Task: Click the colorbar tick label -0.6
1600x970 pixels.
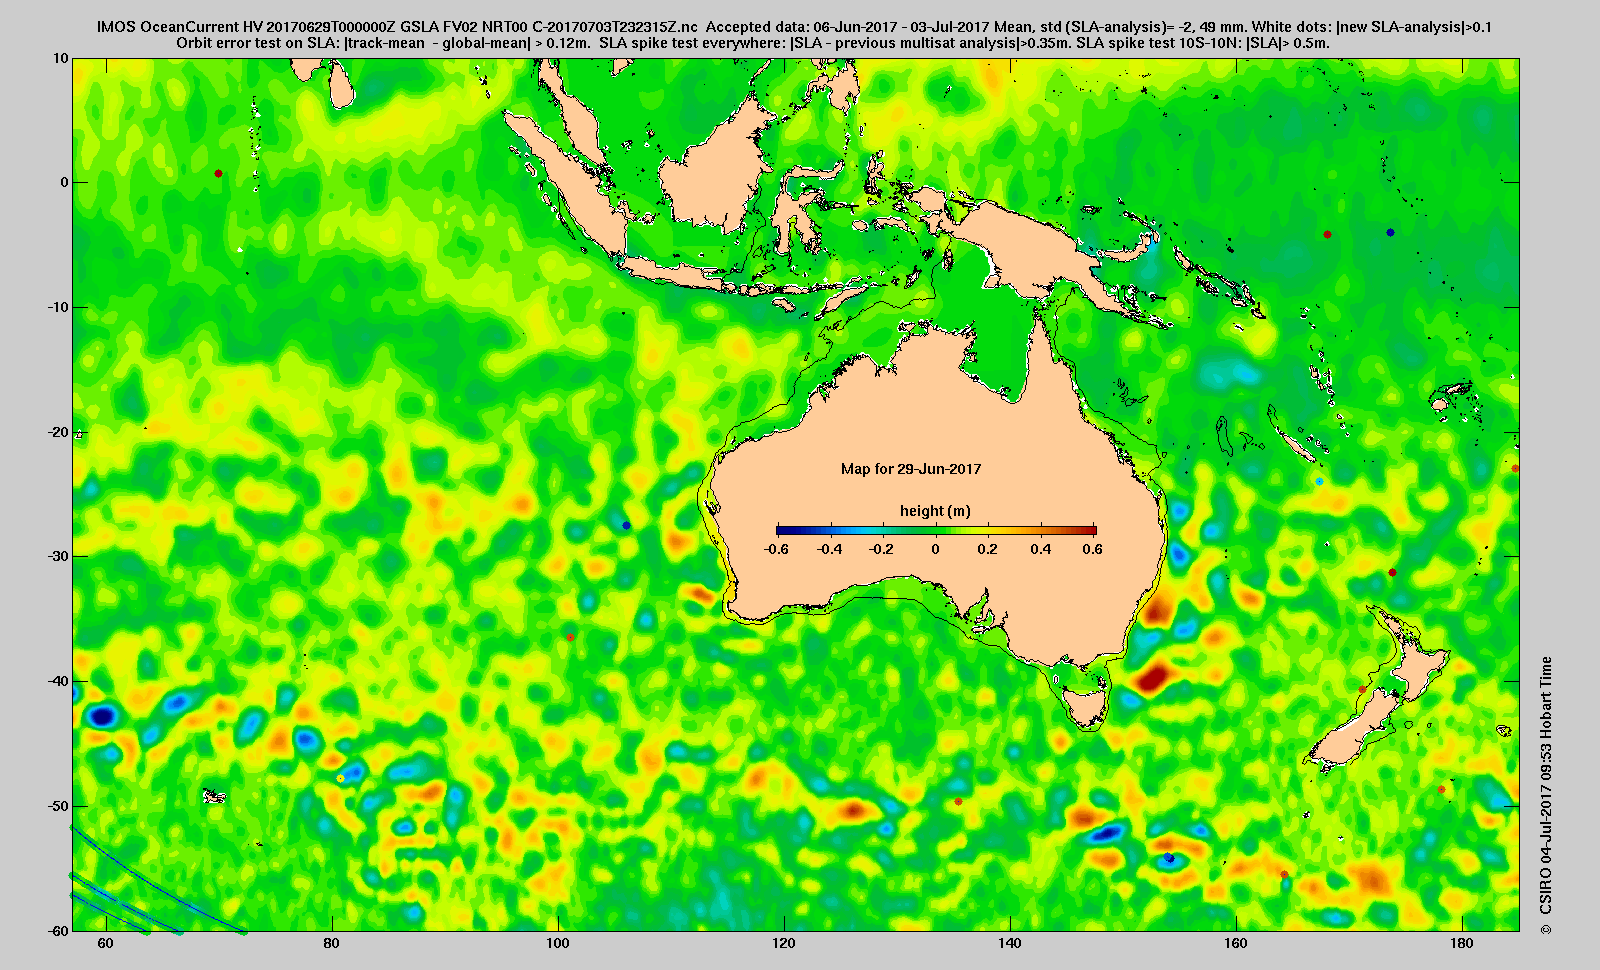Action: tap(776, 549)
